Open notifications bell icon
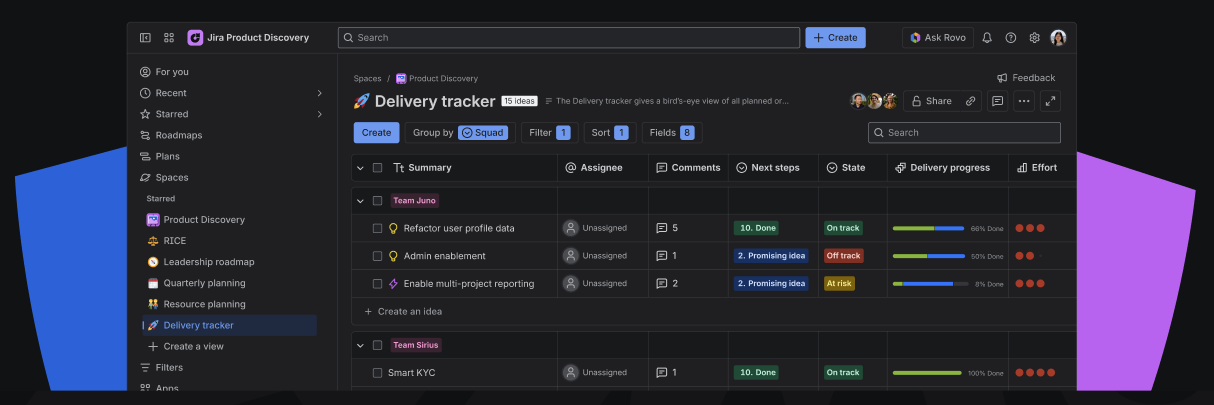The image size is (1214, 405). tap(987, 38)
